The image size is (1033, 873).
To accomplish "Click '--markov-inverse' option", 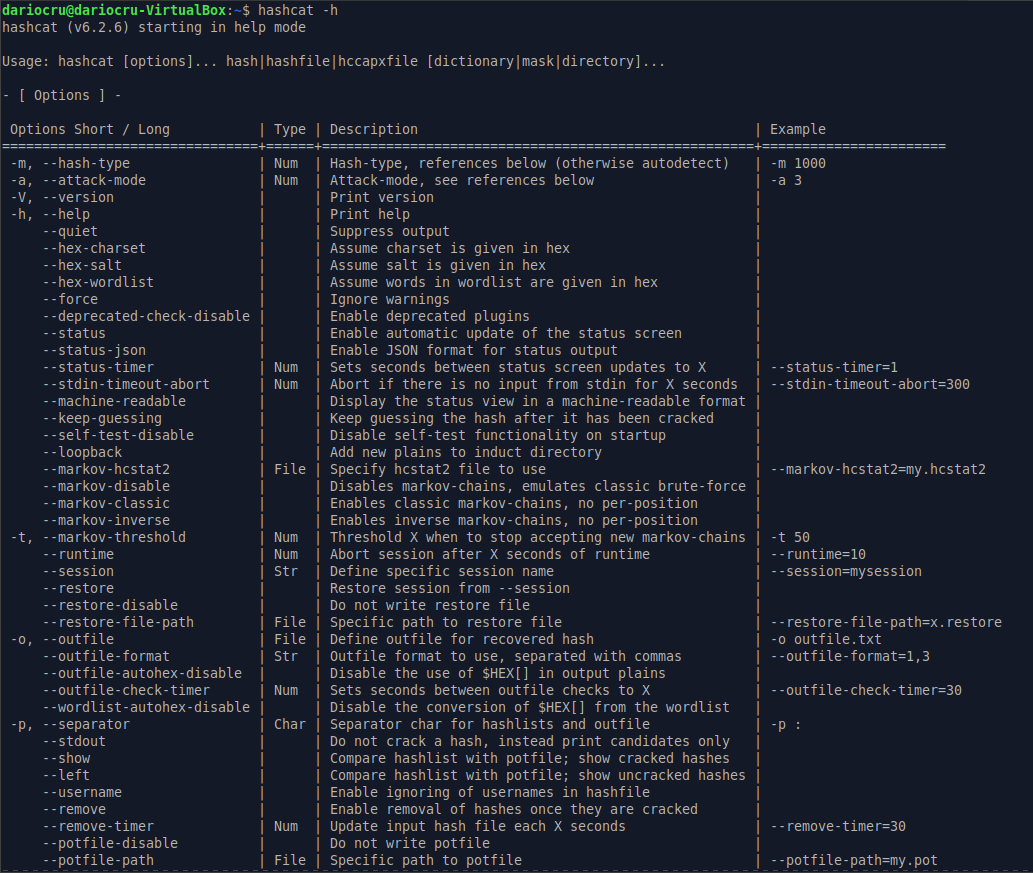I will pyautogui.click(x=105, y=521).
